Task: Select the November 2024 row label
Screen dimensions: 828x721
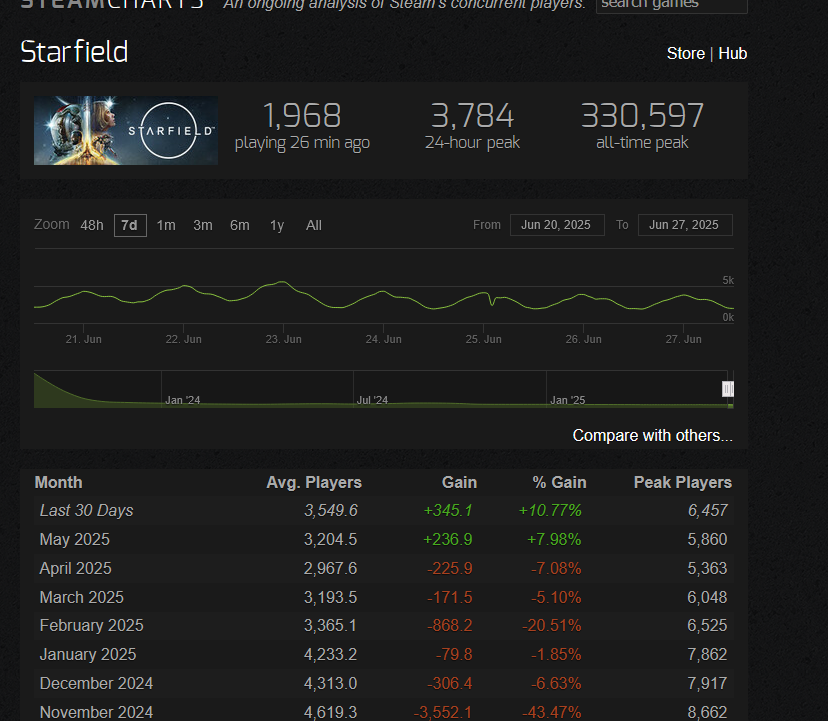Action: click(96, 712)
